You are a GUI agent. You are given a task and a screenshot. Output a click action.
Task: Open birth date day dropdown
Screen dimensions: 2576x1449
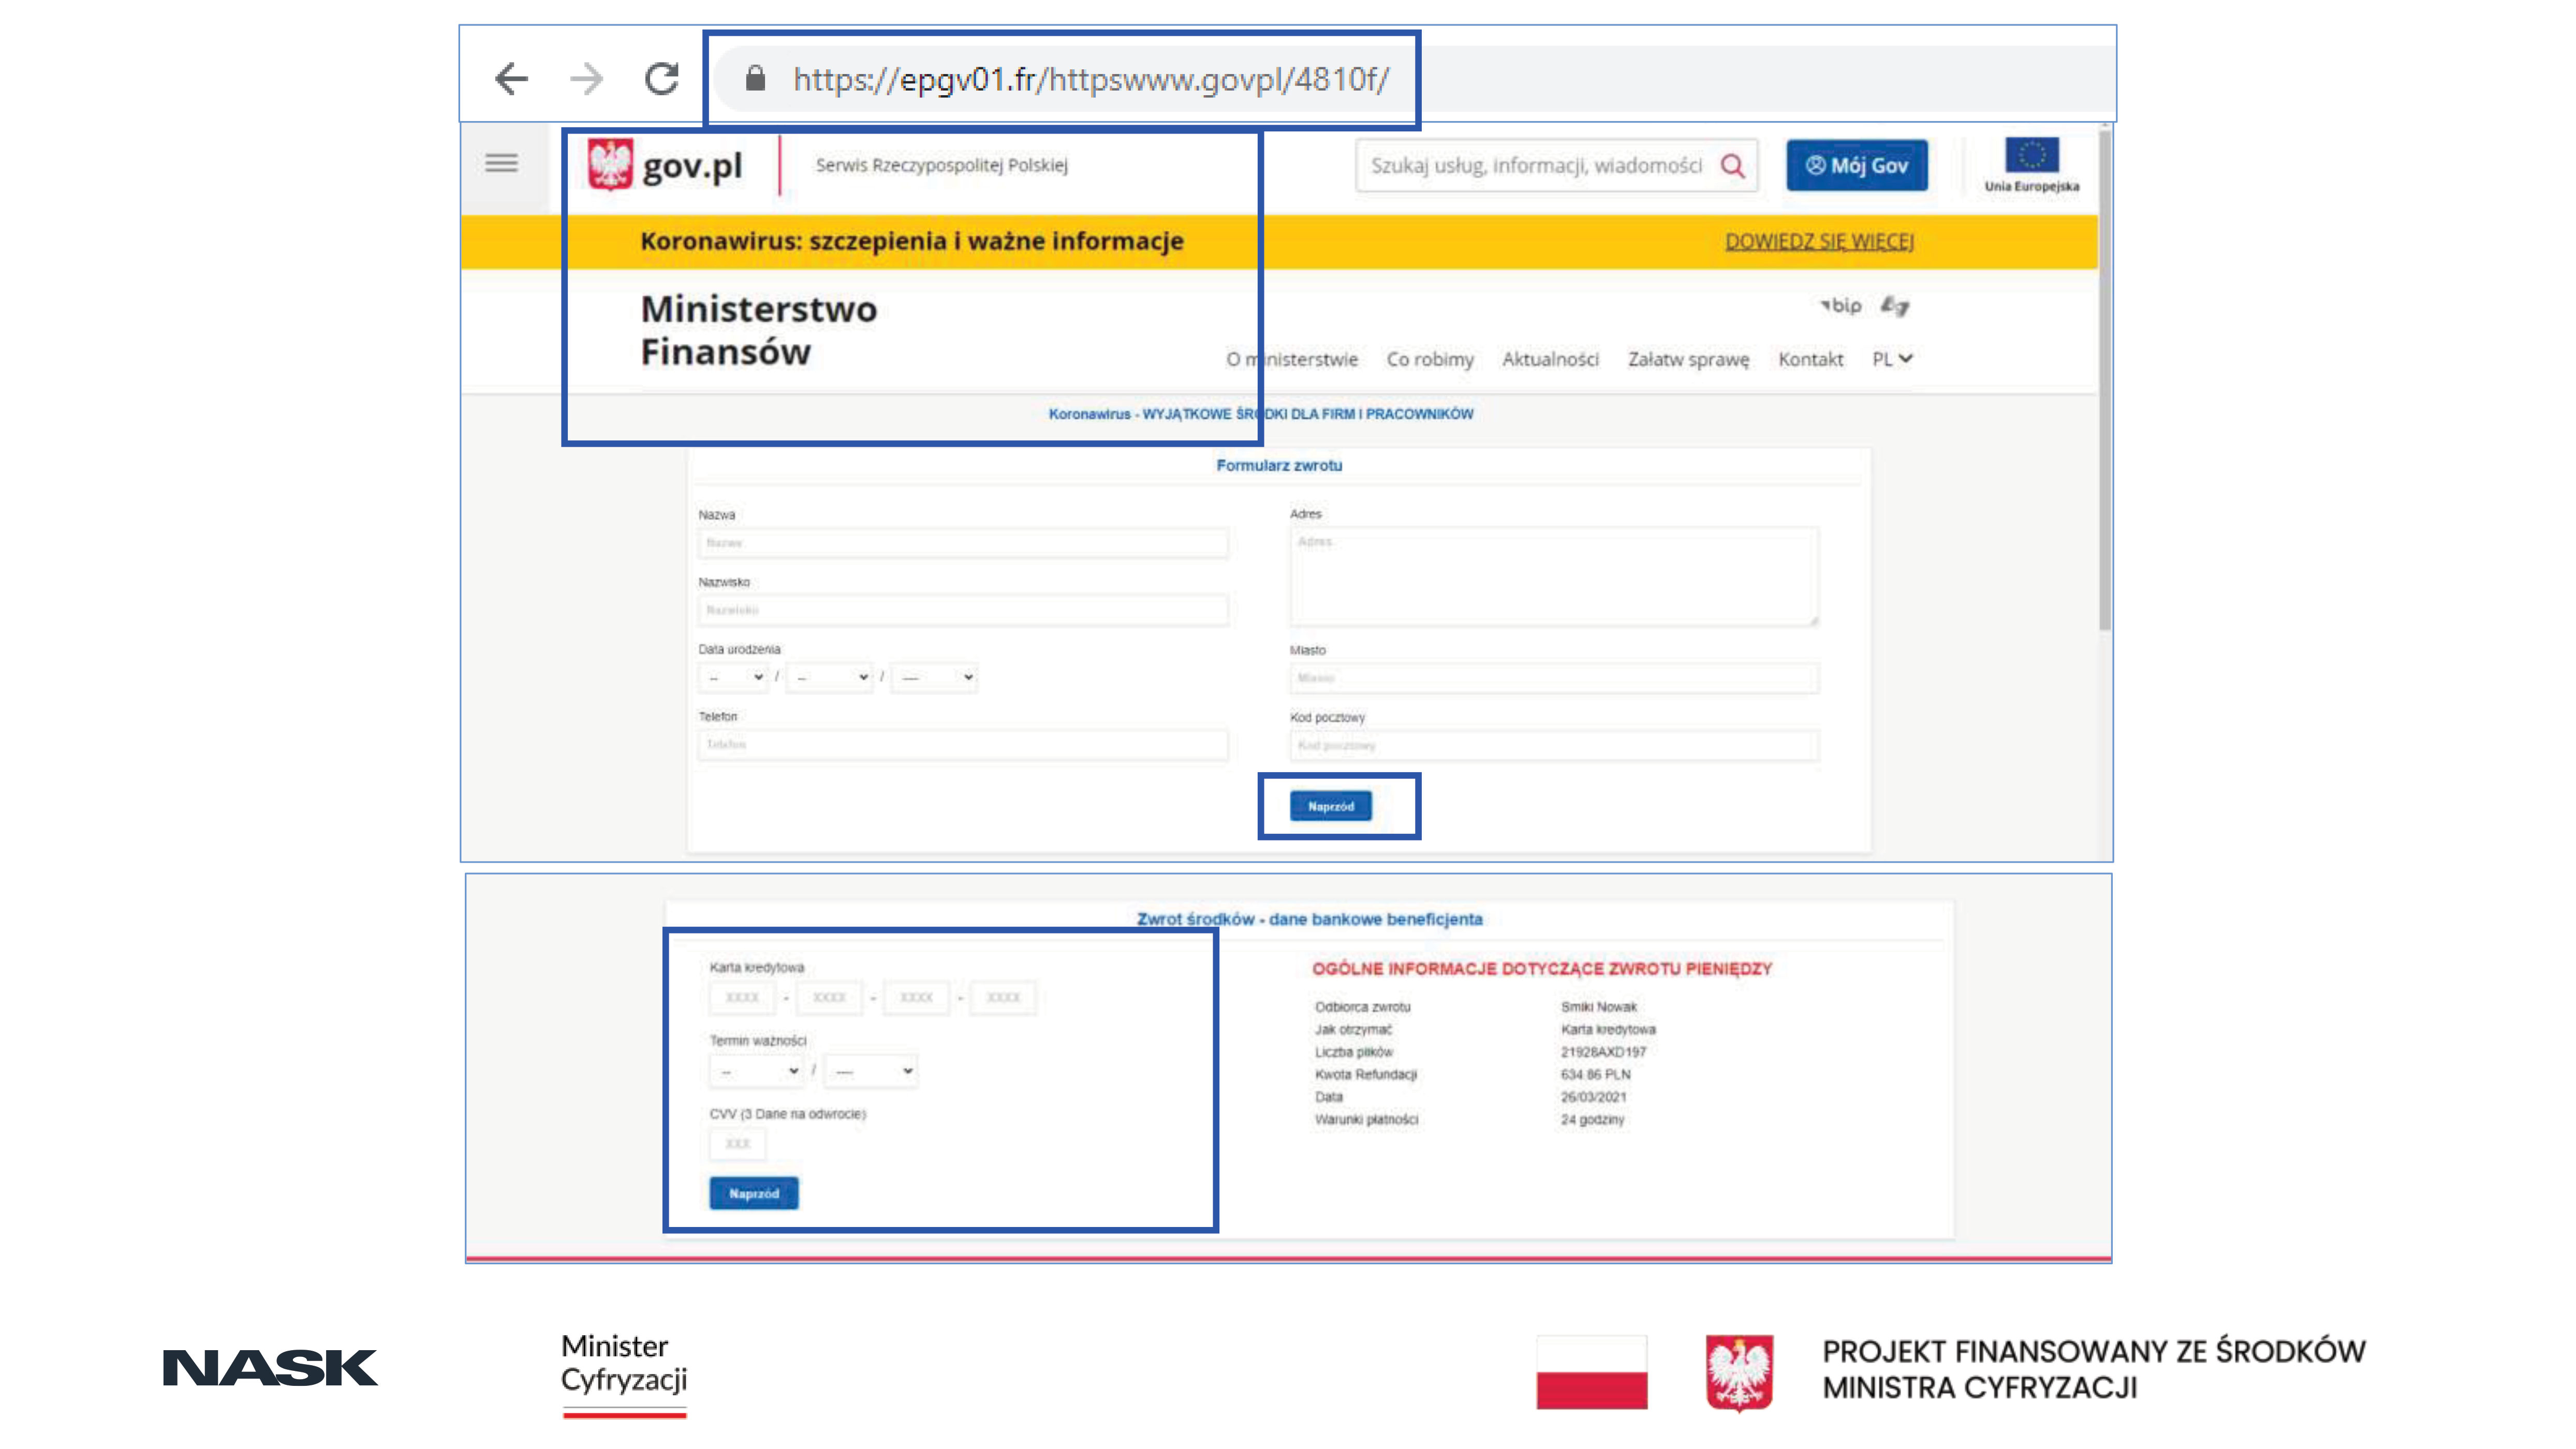(x=733, y=677)
